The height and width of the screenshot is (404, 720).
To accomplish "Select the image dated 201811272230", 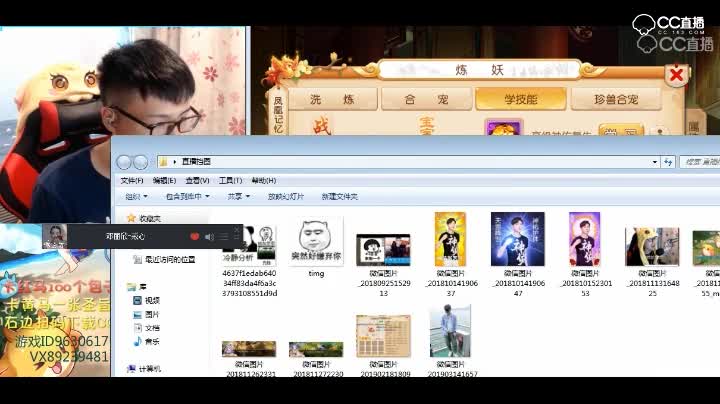I will pyautogui.click(x=316, y=349).
